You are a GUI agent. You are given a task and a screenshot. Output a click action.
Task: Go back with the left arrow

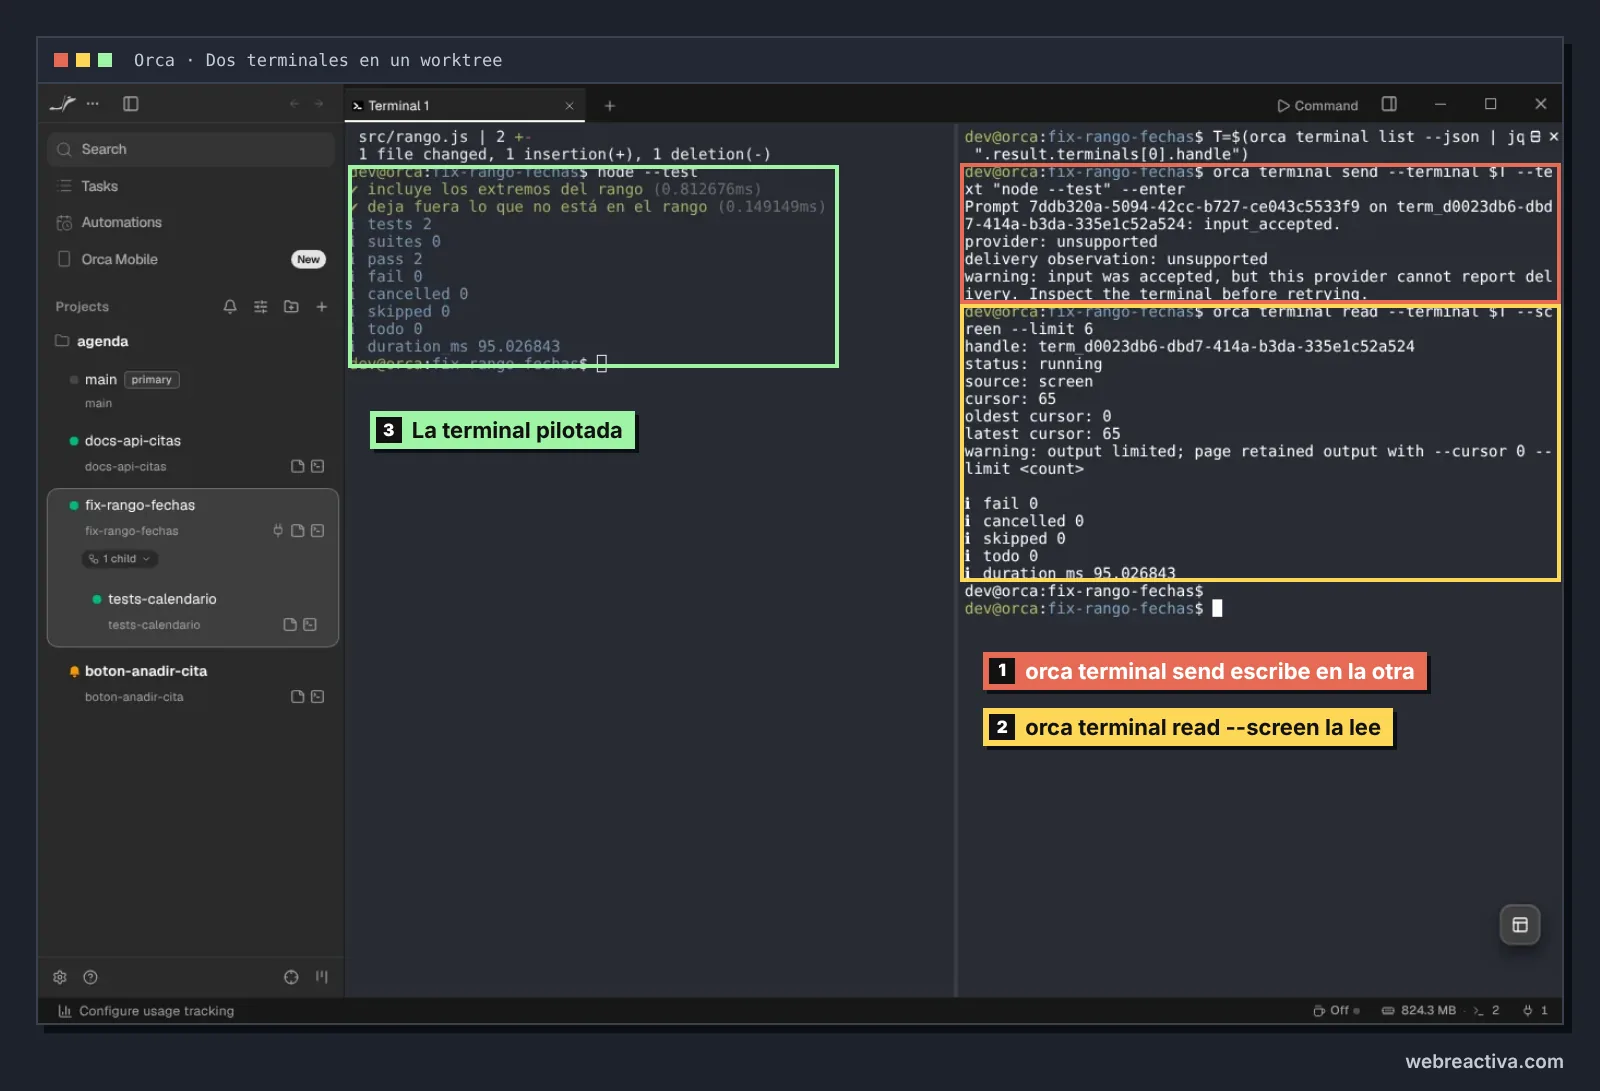pyautogui.click(x=294, y=104)
